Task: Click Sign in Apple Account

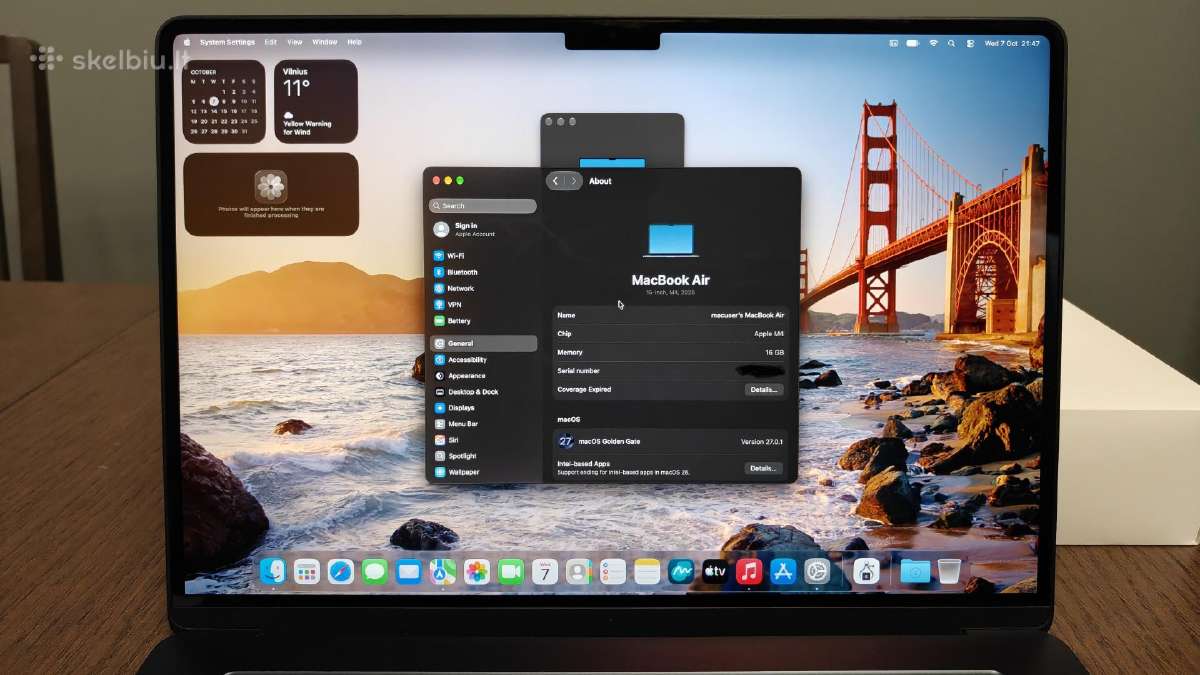Action: (483, 230)
